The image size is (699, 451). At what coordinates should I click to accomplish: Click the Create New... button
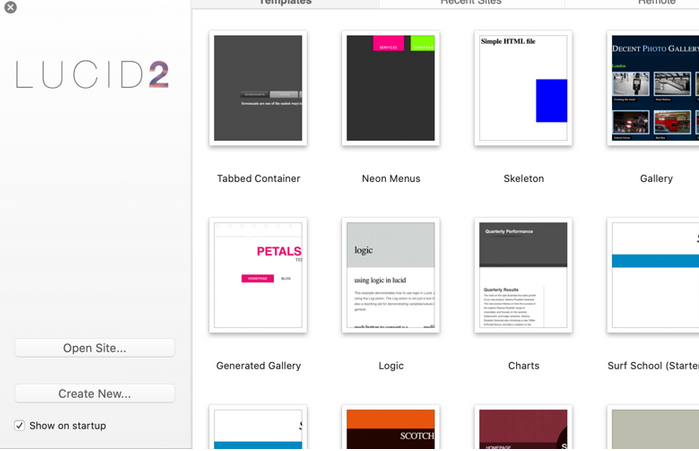[x=95, y=394]
